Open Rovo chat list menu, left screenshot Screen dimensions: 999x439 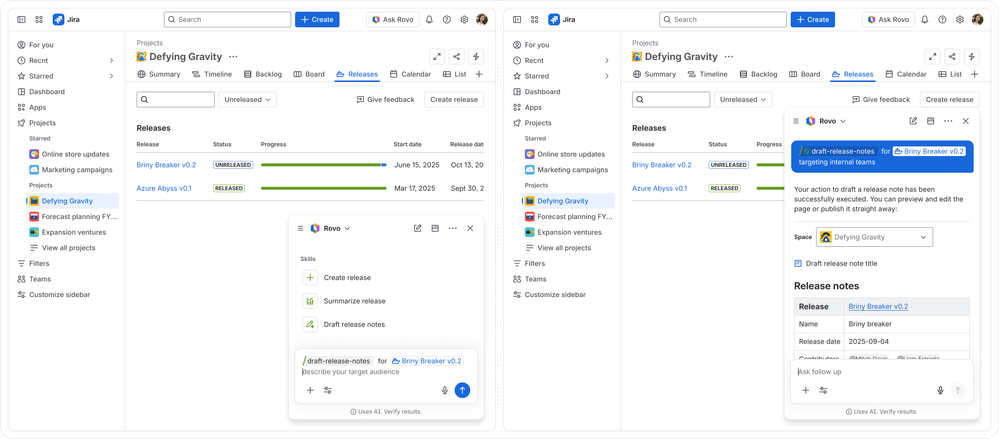click(x=300, y=228)
